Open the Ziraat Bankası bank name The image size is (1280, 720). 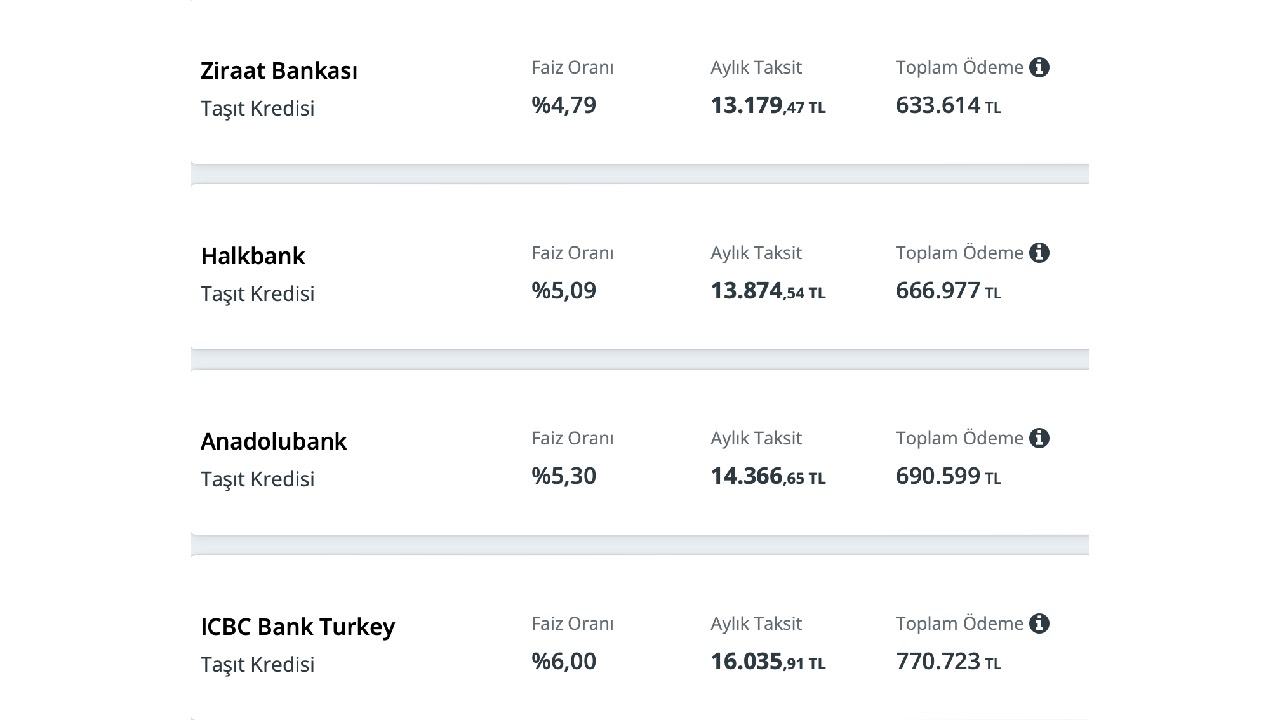279,71
